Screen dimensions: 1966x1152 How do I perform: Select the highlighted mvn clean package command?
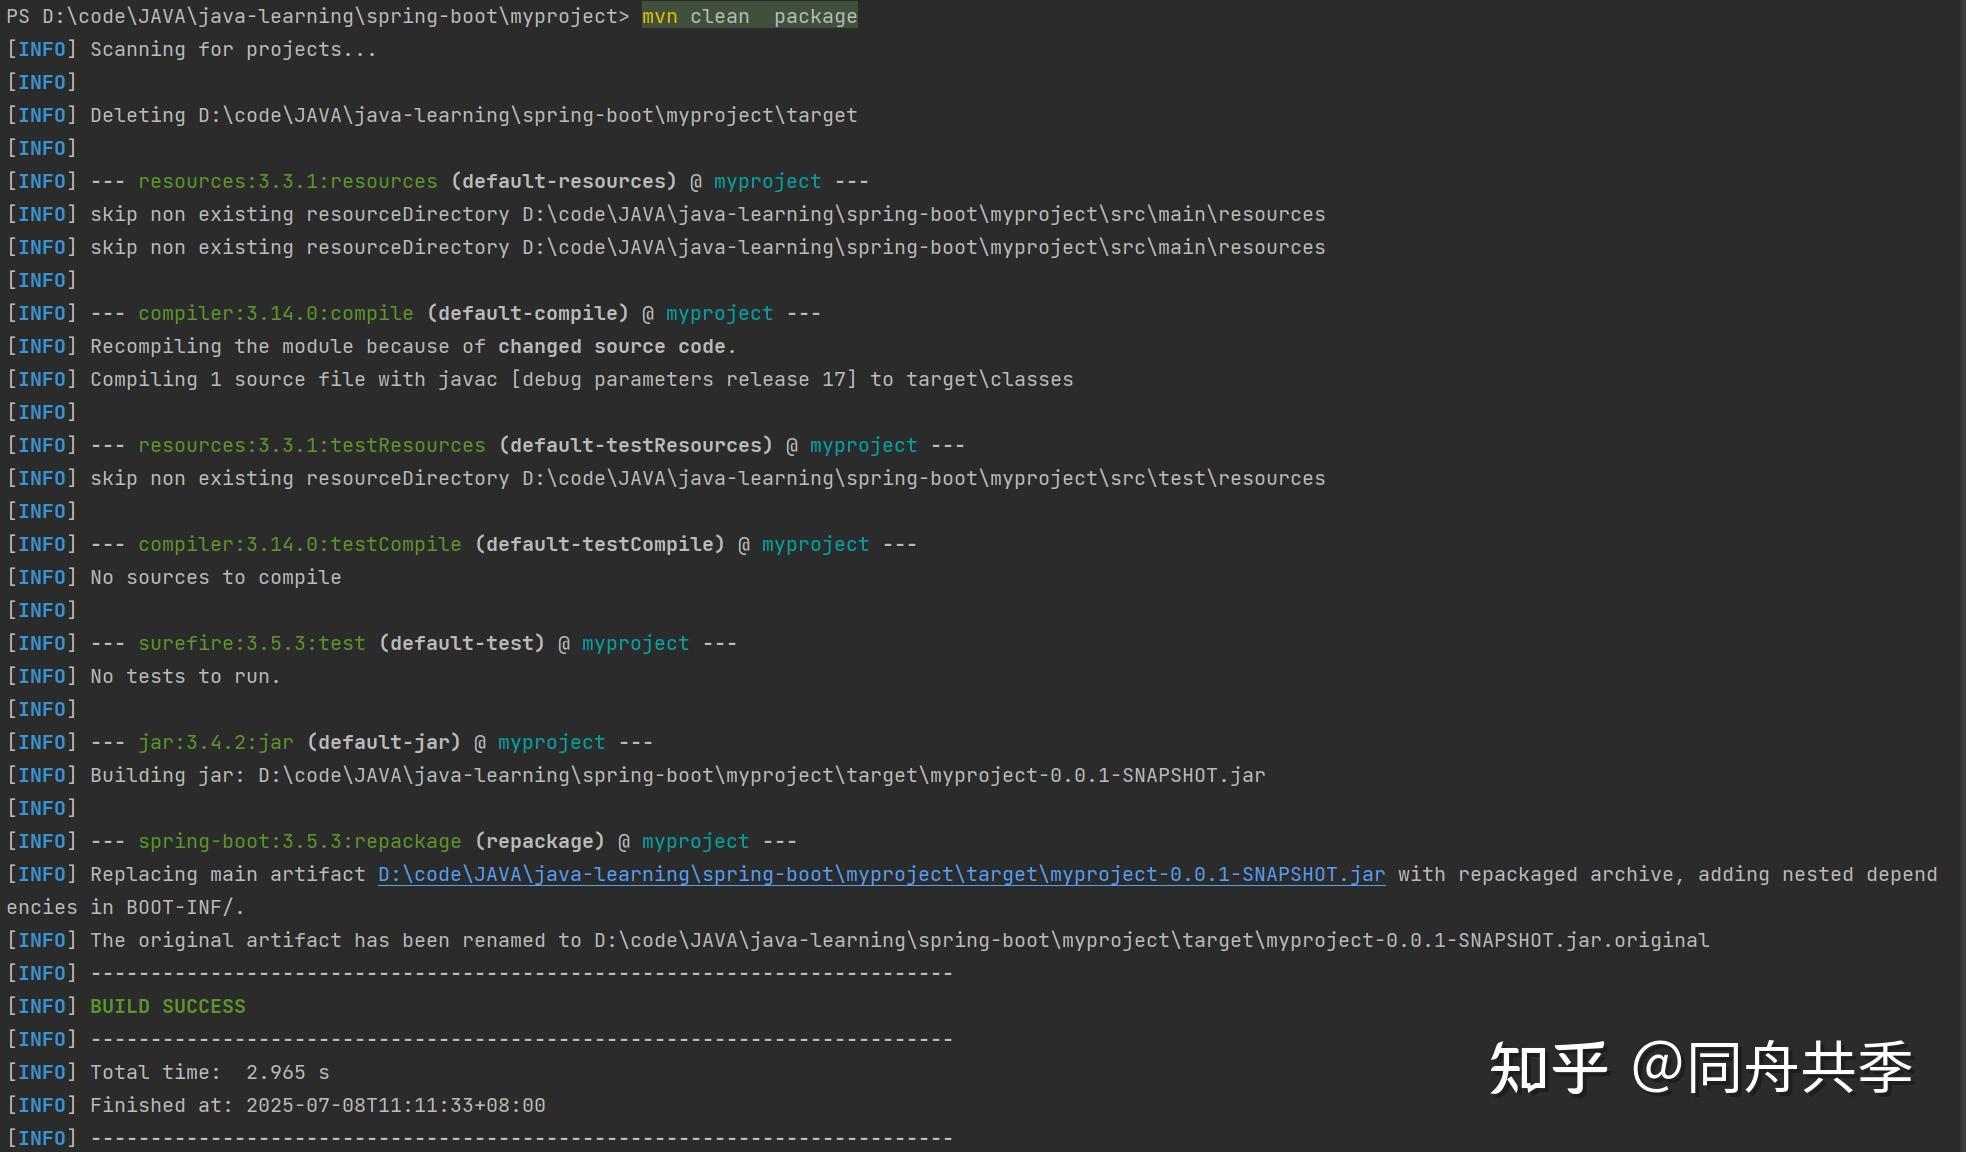(x=748, y=16)
